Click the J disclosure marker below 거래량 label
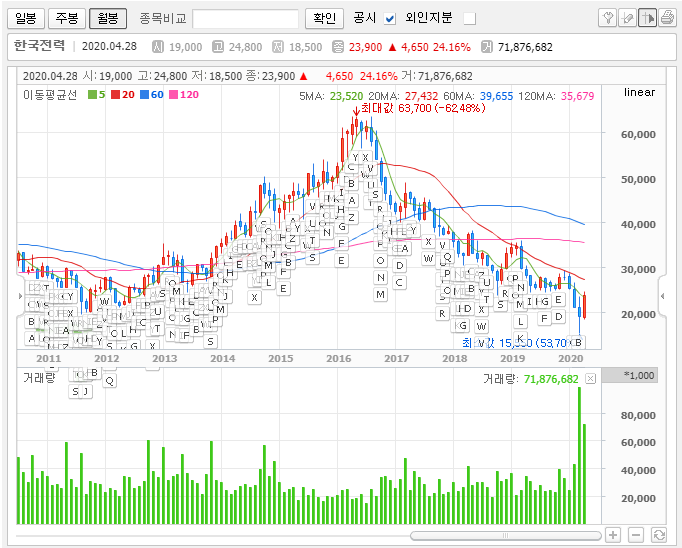Screen dimensions: 682x548 (86, 392)
